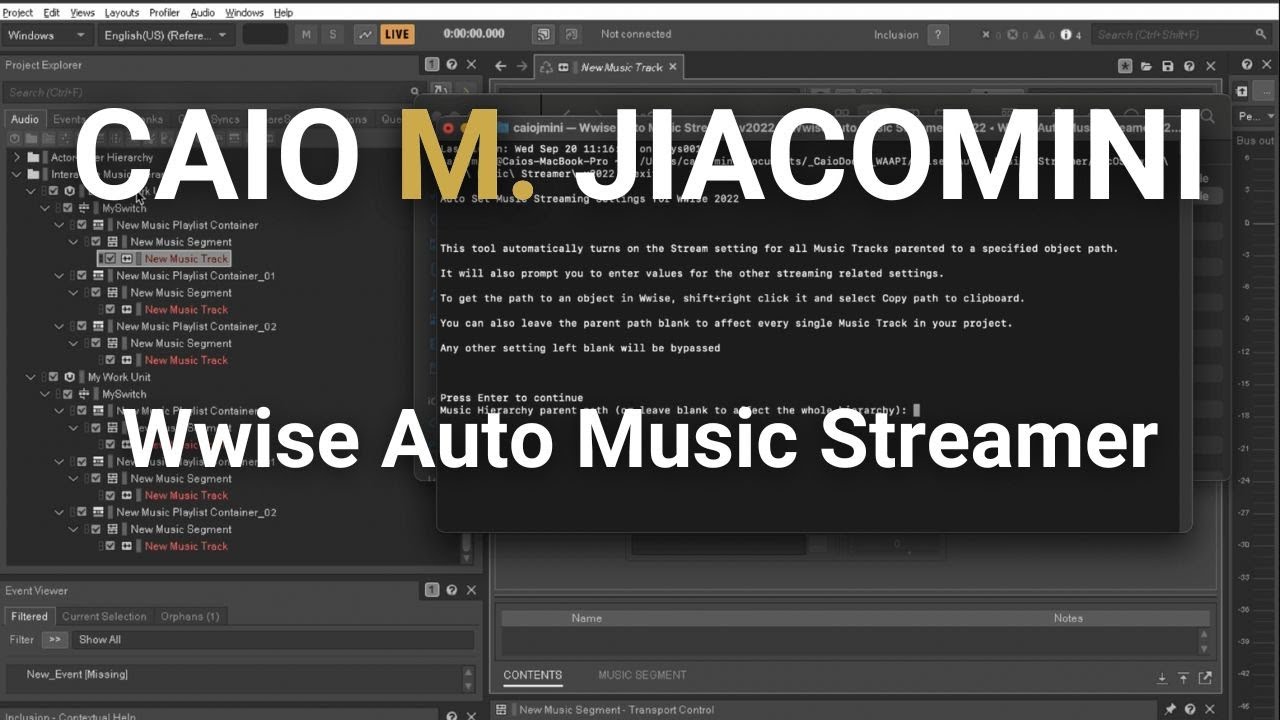Screen dimensions: 1280x720
Task: Open the Windows platform dropdown
Action: [47, 35]
